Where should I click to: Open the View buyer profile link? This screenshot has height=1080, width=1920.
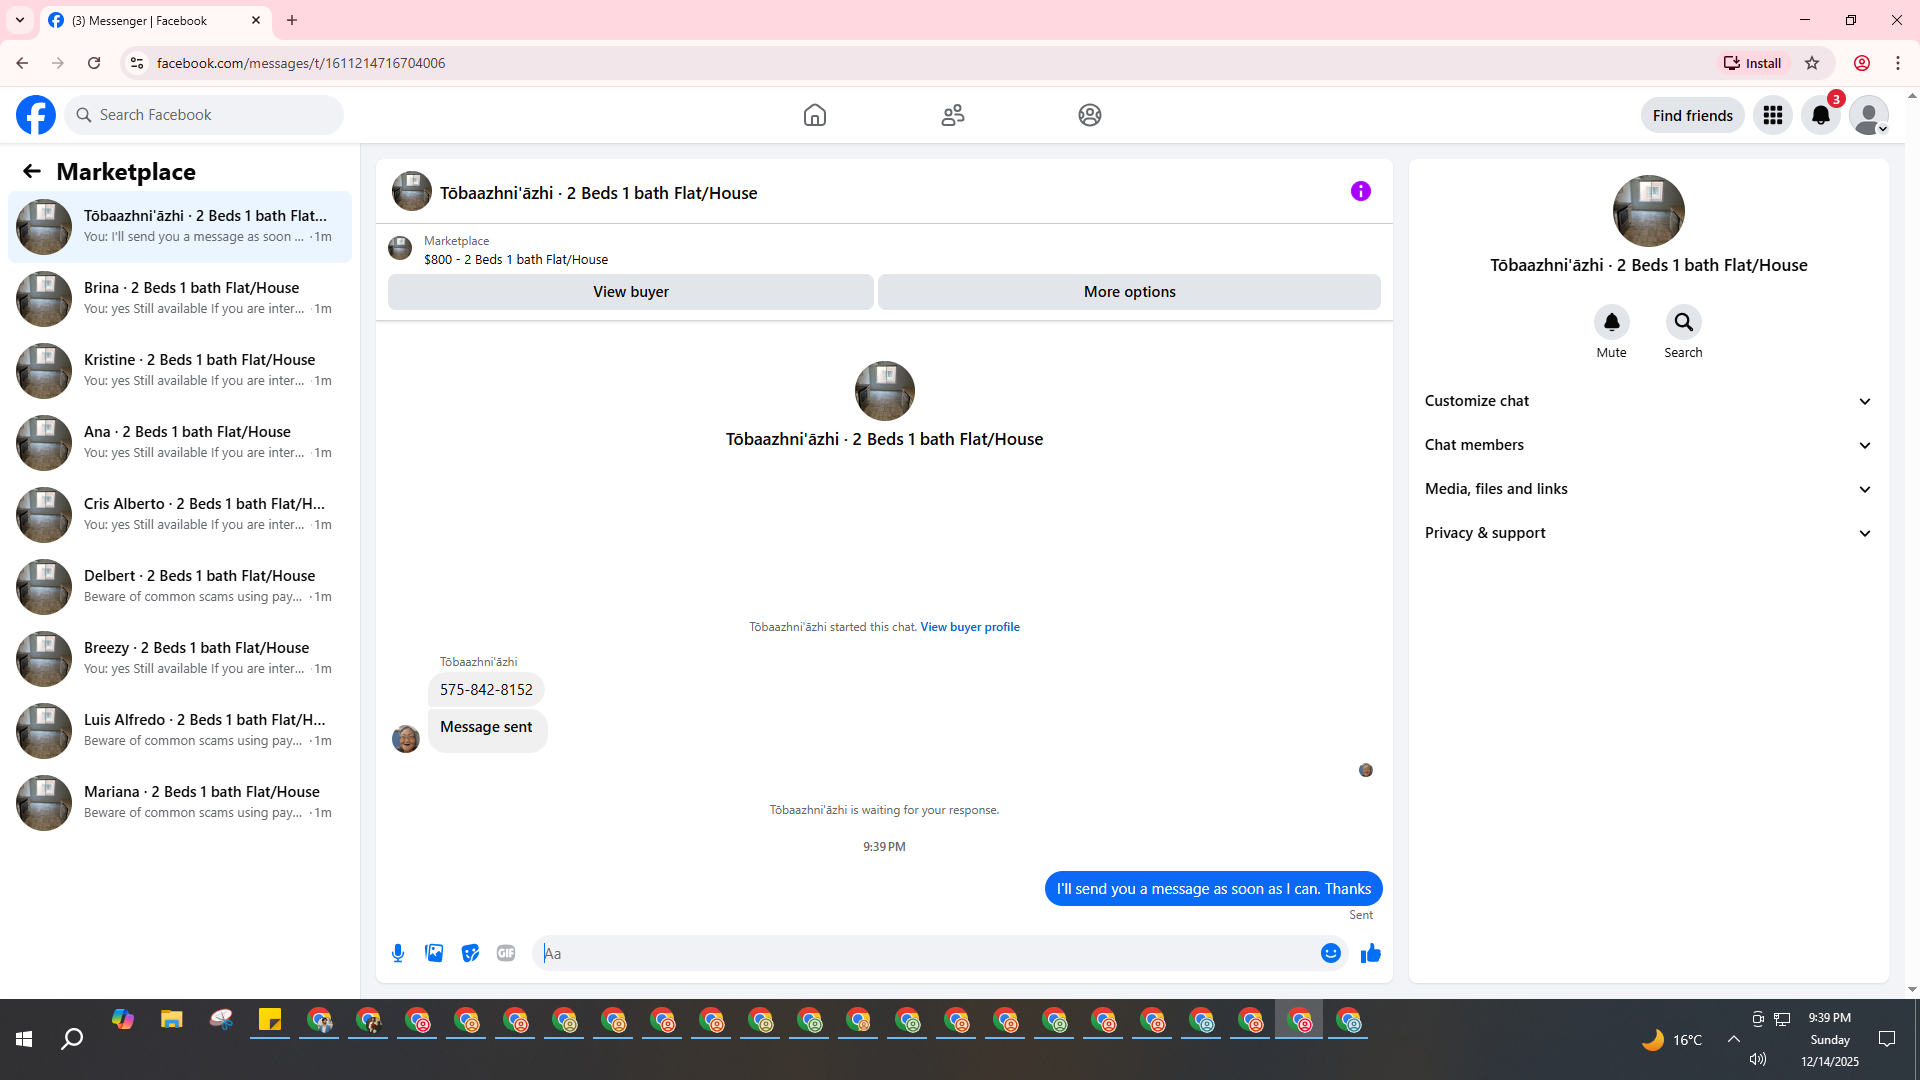pos(969,627)
